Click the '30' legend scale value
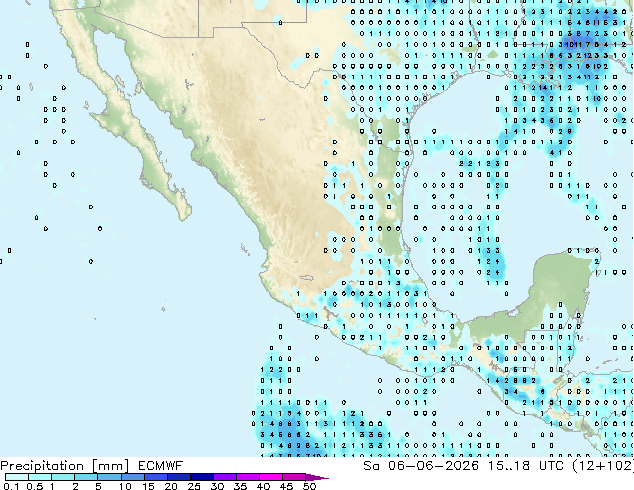The image size is (634, 490). tap(217, 486)
